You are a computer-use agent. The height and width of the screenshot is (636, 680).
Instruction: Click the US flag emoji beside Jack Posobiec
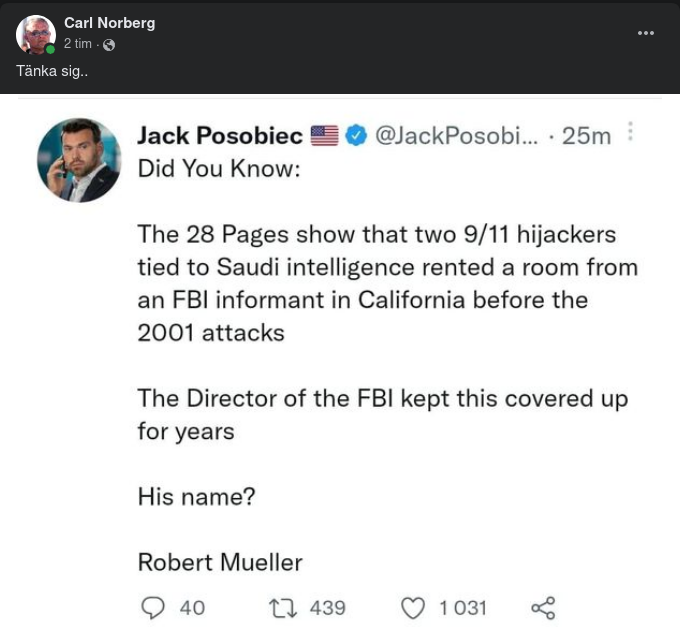(325, 136)
